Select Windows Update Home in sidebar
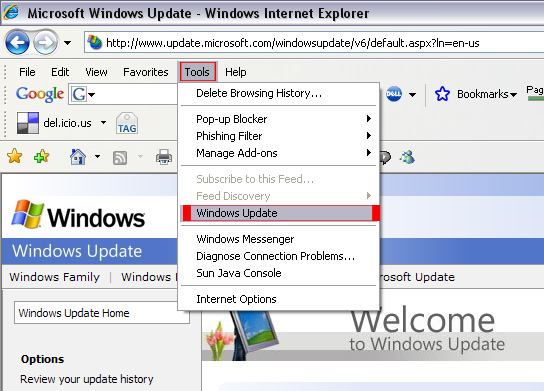Screen dimensions: 544x391 pos(102,313)
